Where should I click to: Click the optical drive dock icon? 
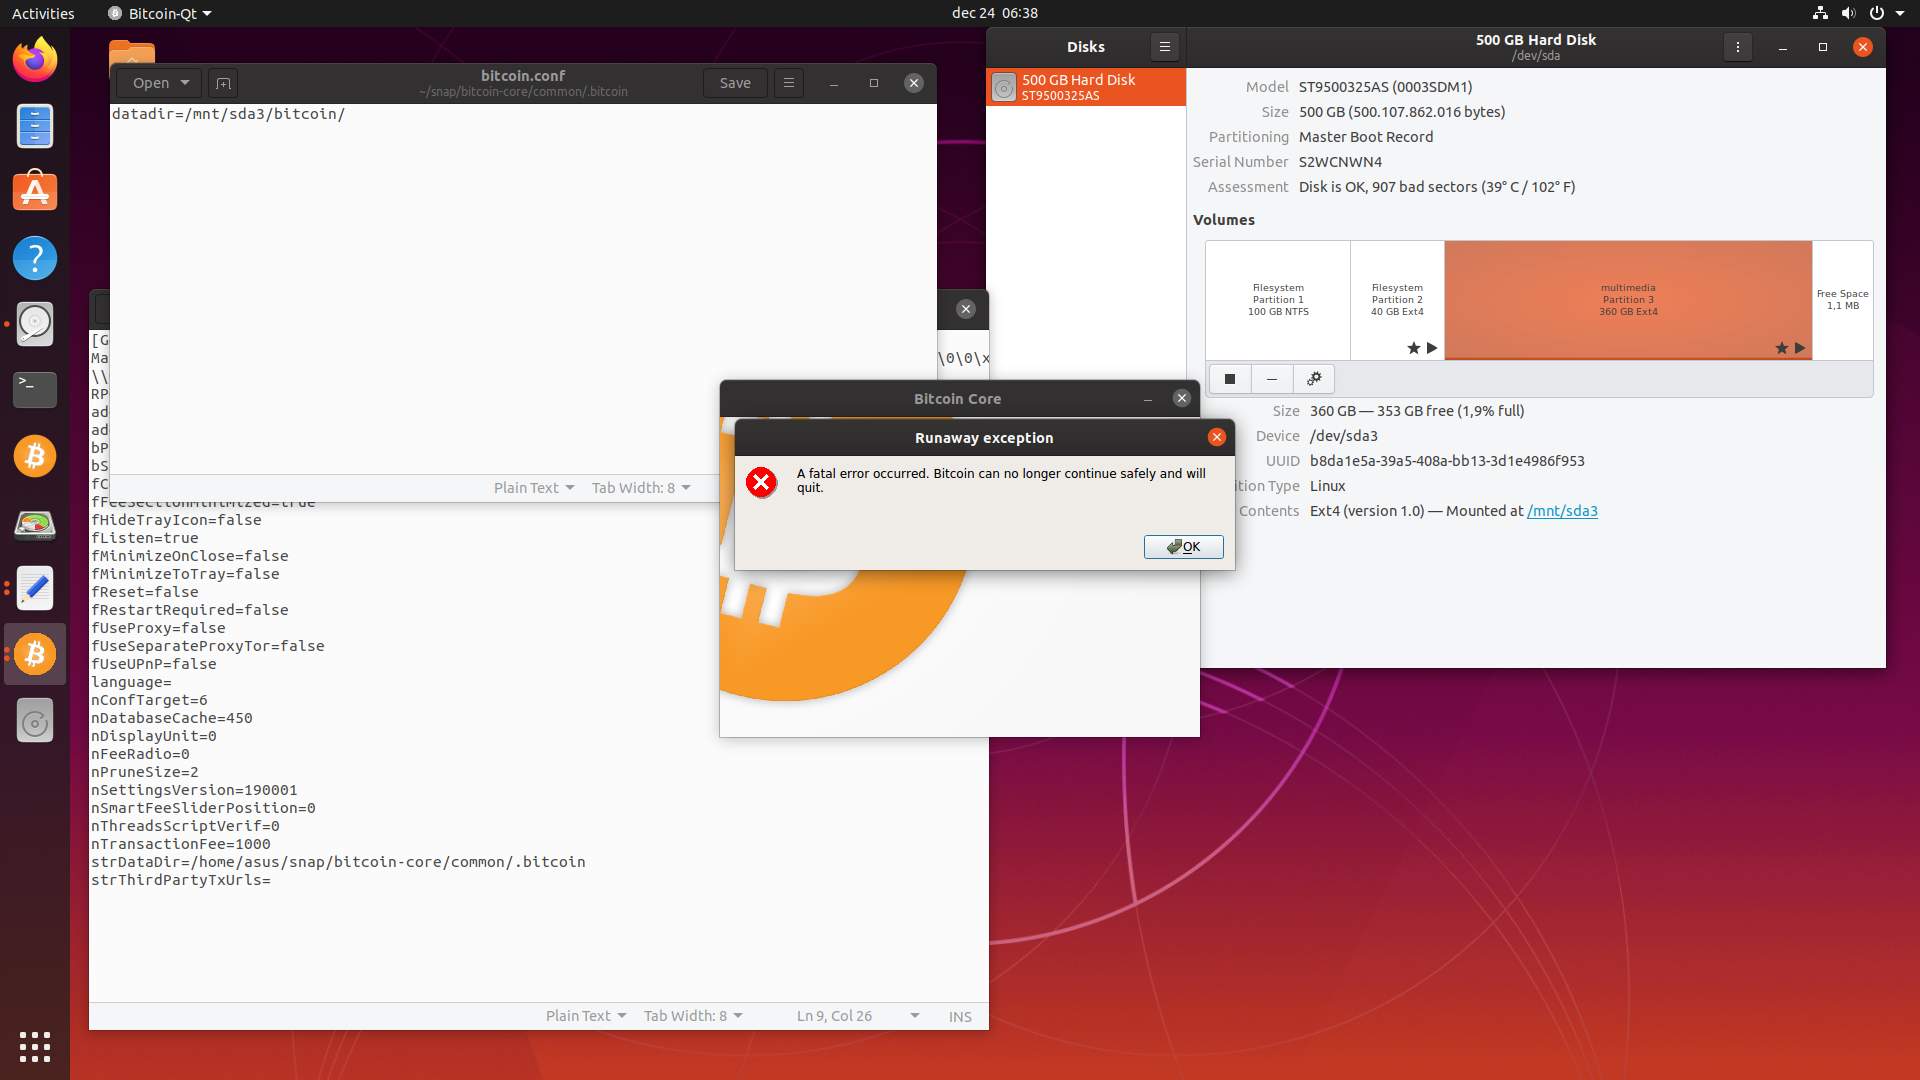point(35,720)
